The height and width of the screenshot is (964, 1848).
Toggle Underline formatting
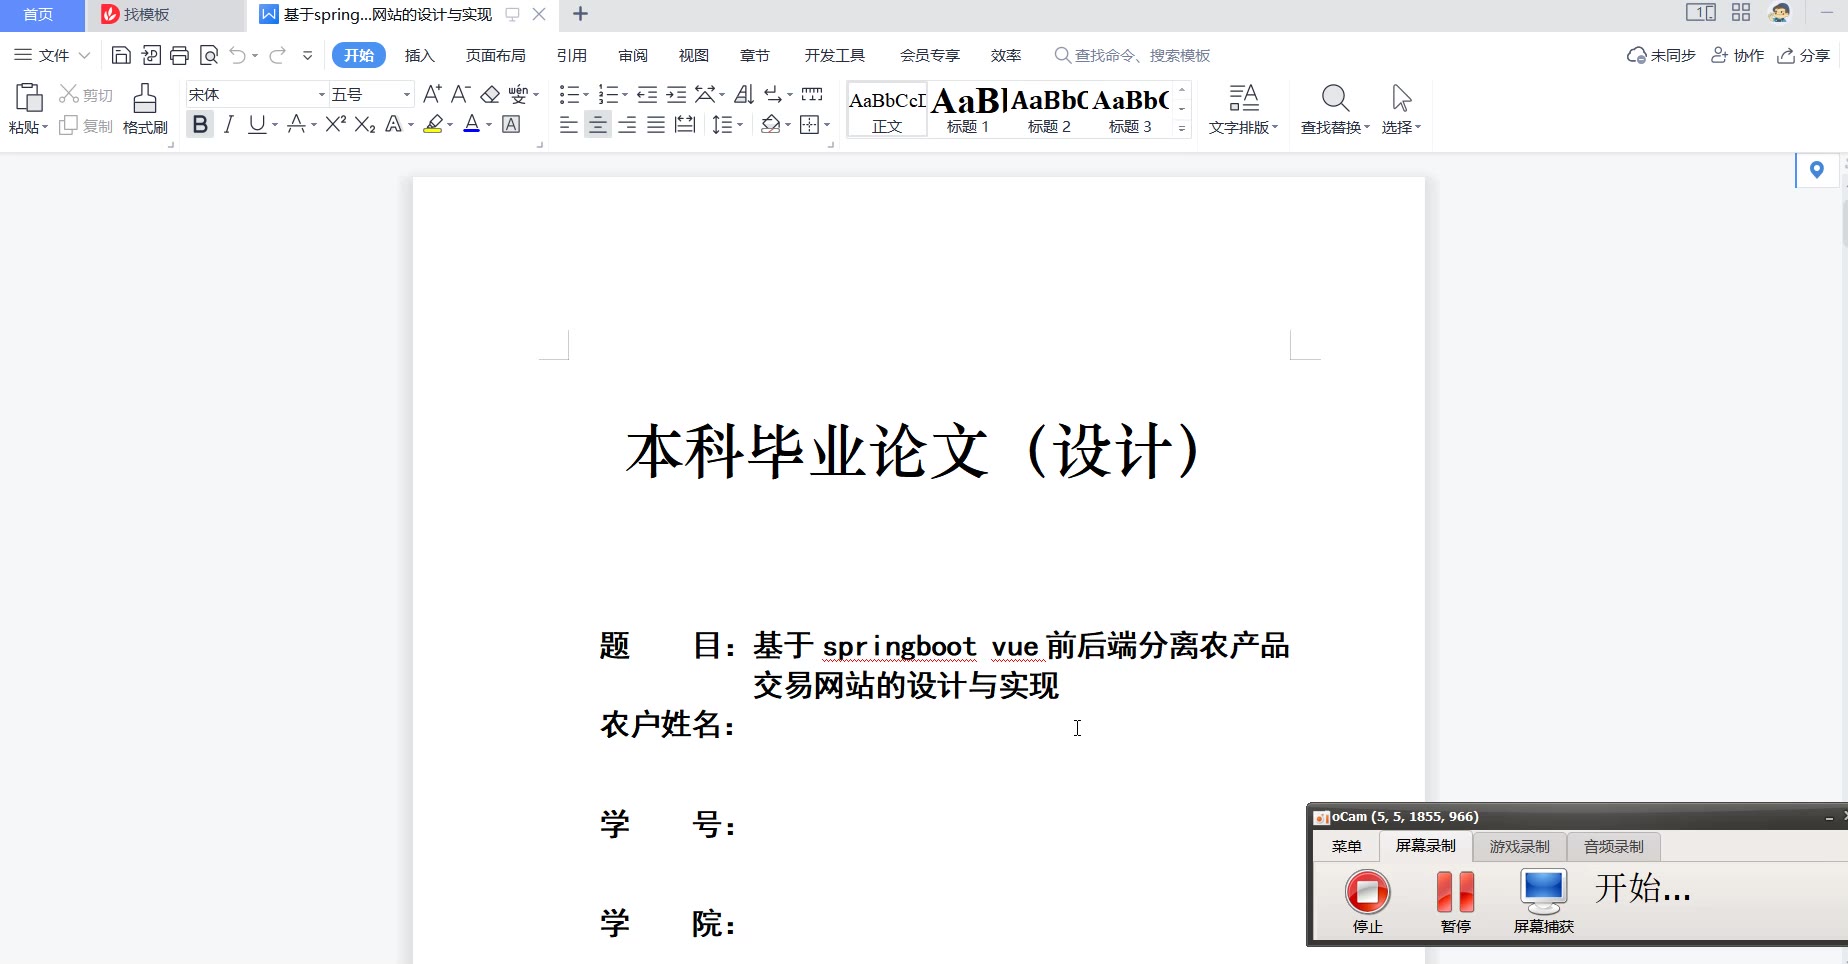point(257,124)
